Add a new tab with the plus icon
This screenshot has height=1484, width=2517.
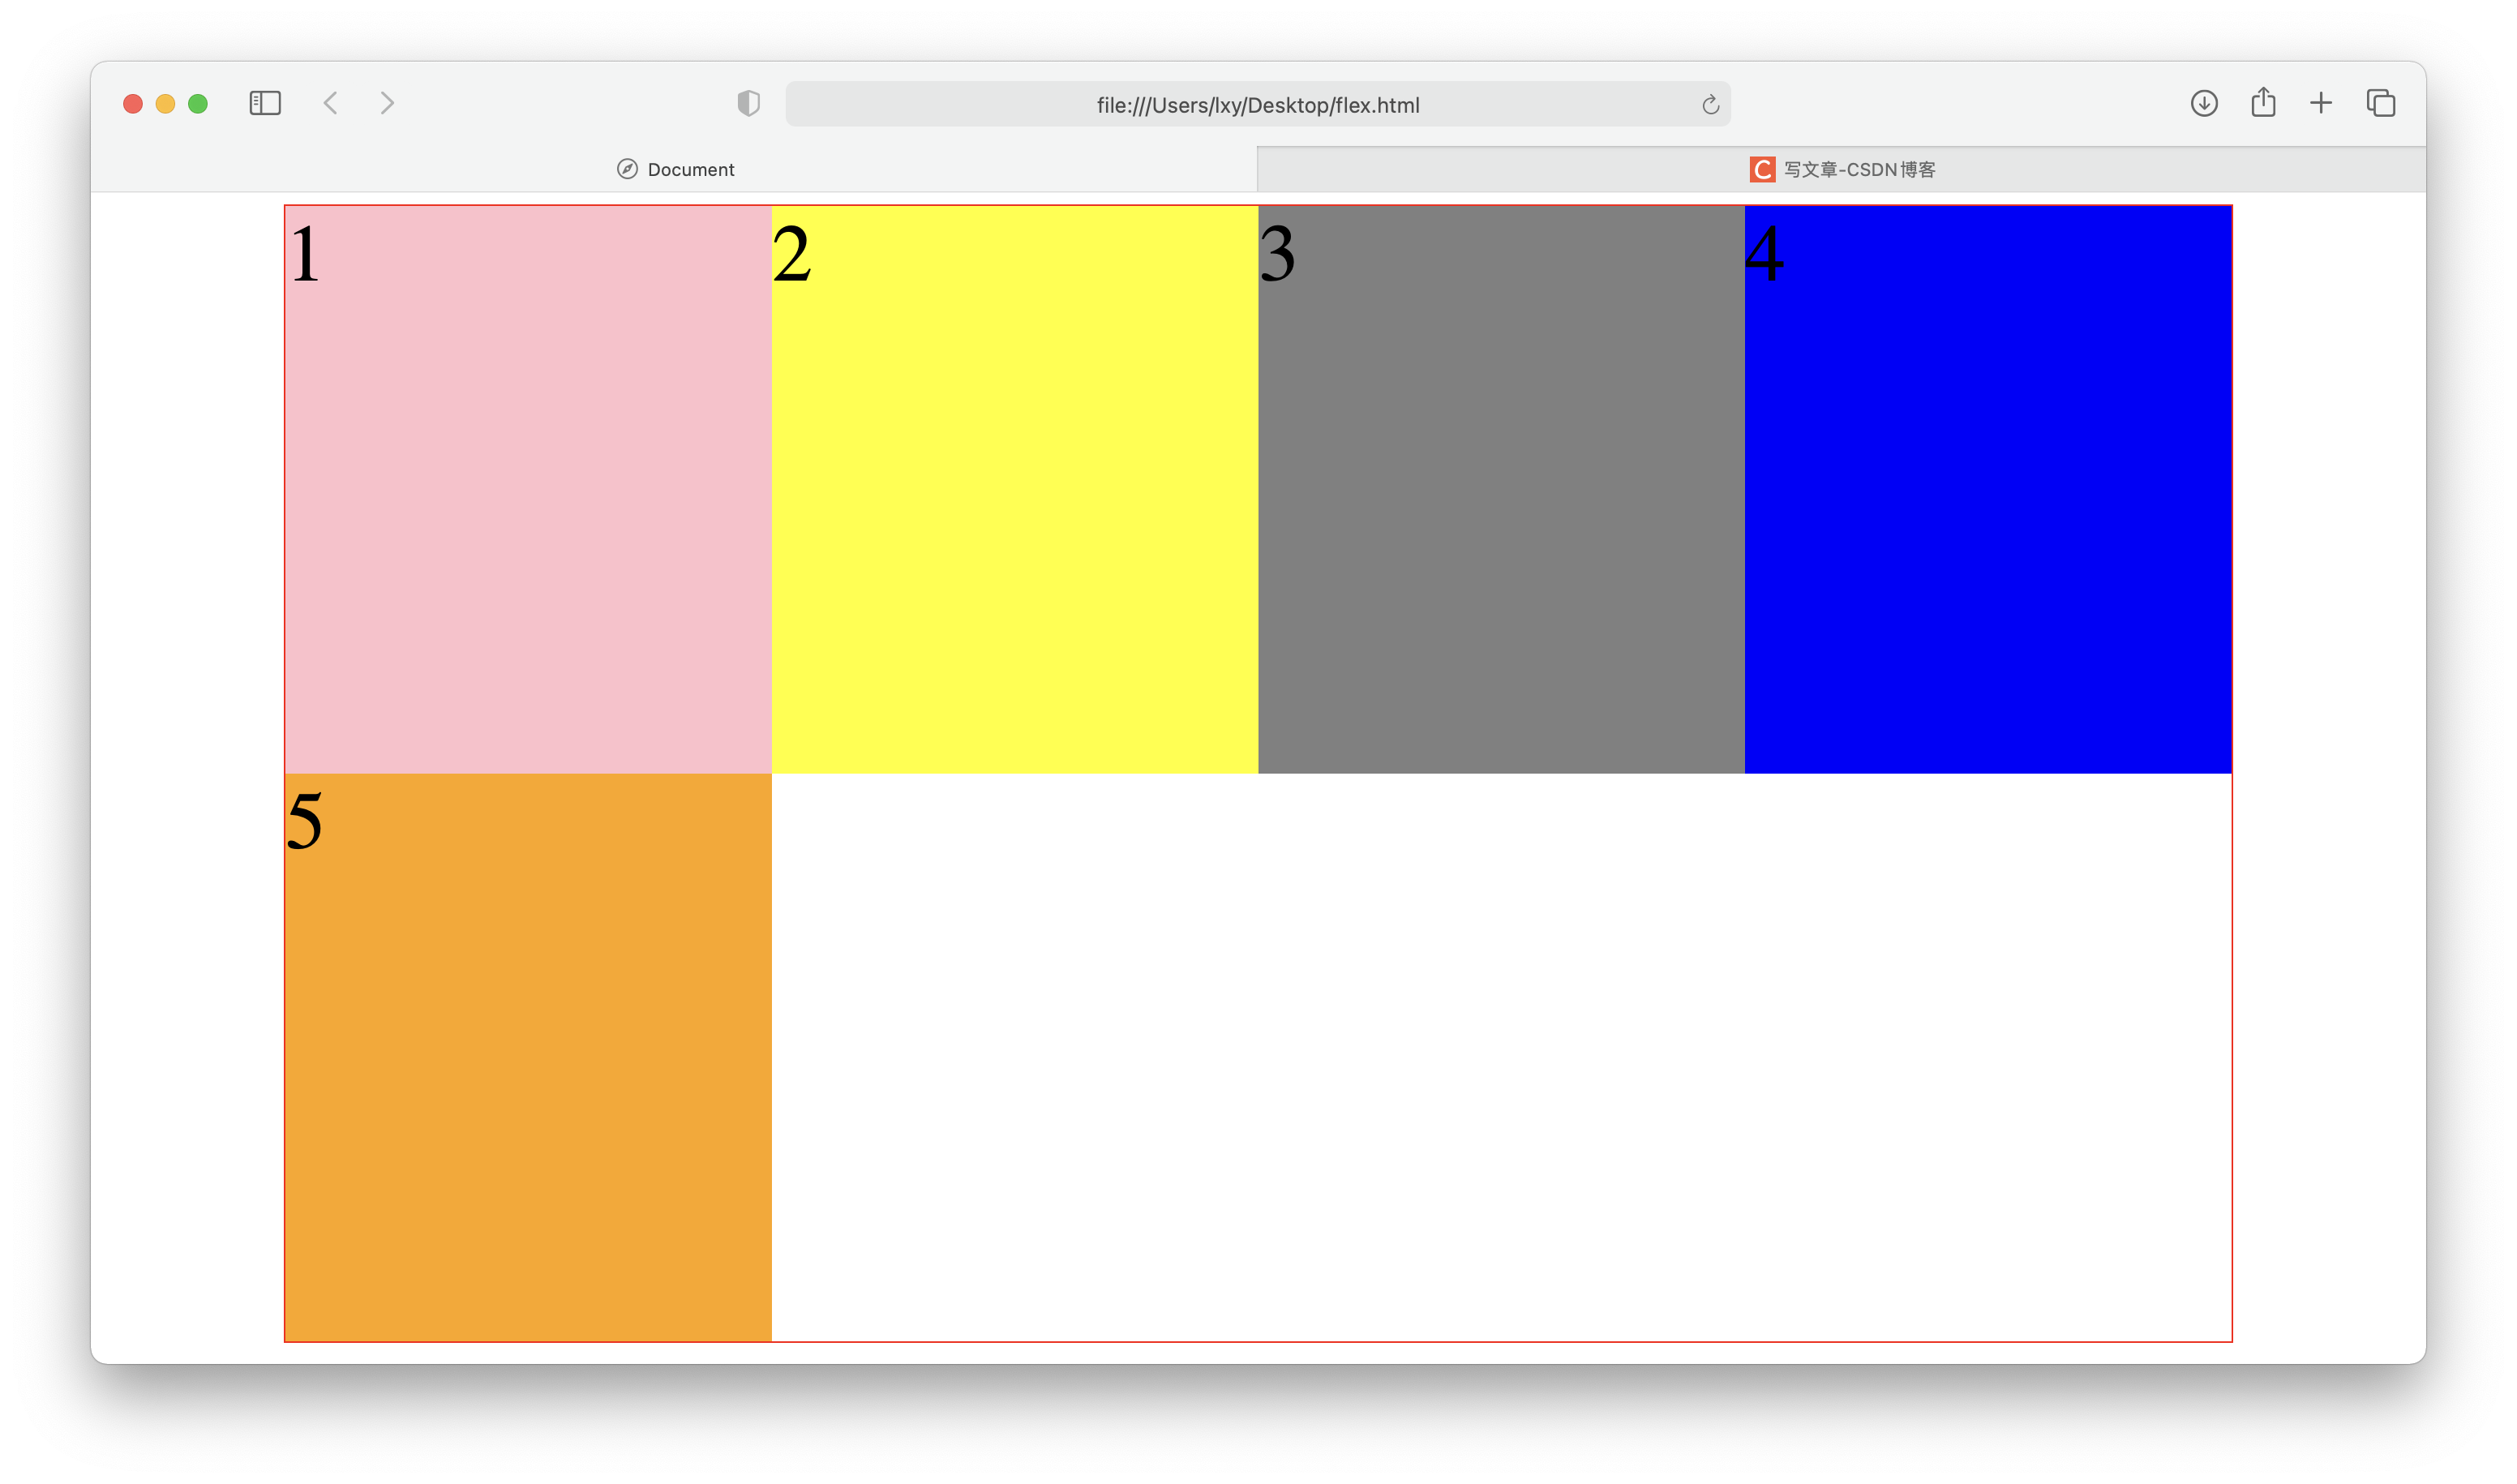(2321, 103)
